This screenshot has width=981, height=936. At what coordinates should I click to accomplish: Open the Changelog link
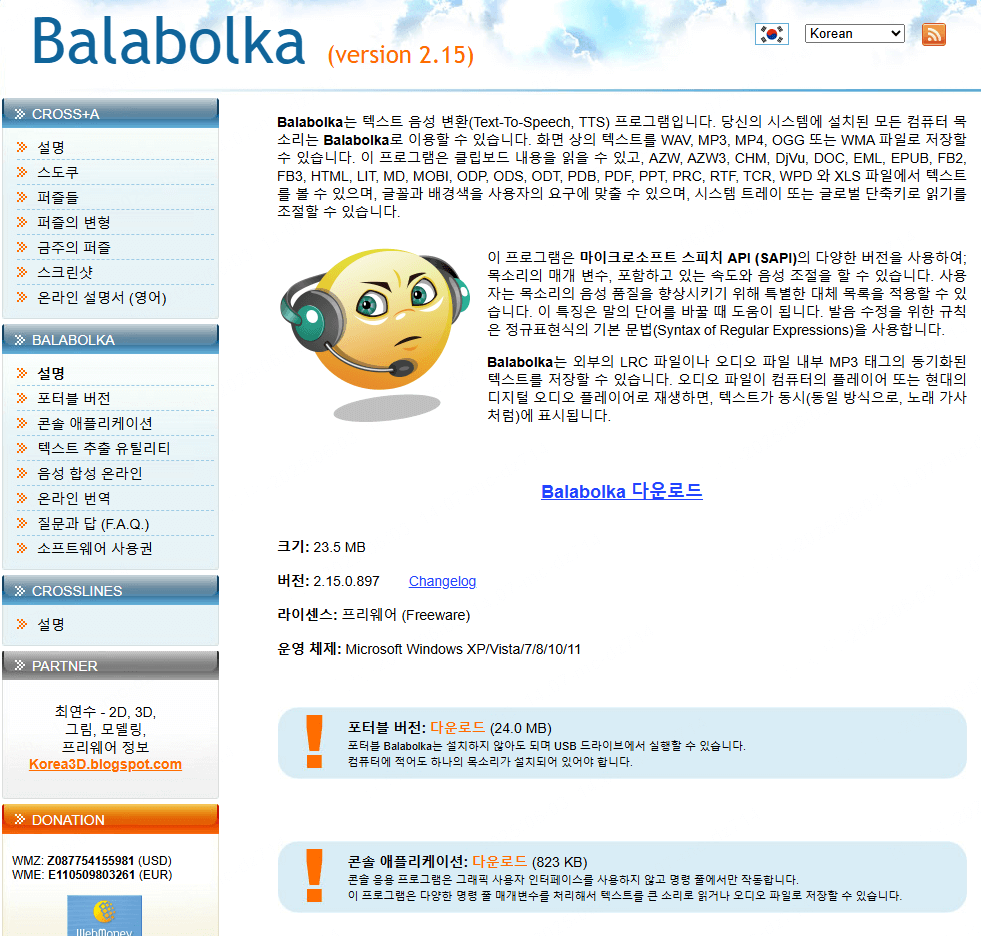442,581
